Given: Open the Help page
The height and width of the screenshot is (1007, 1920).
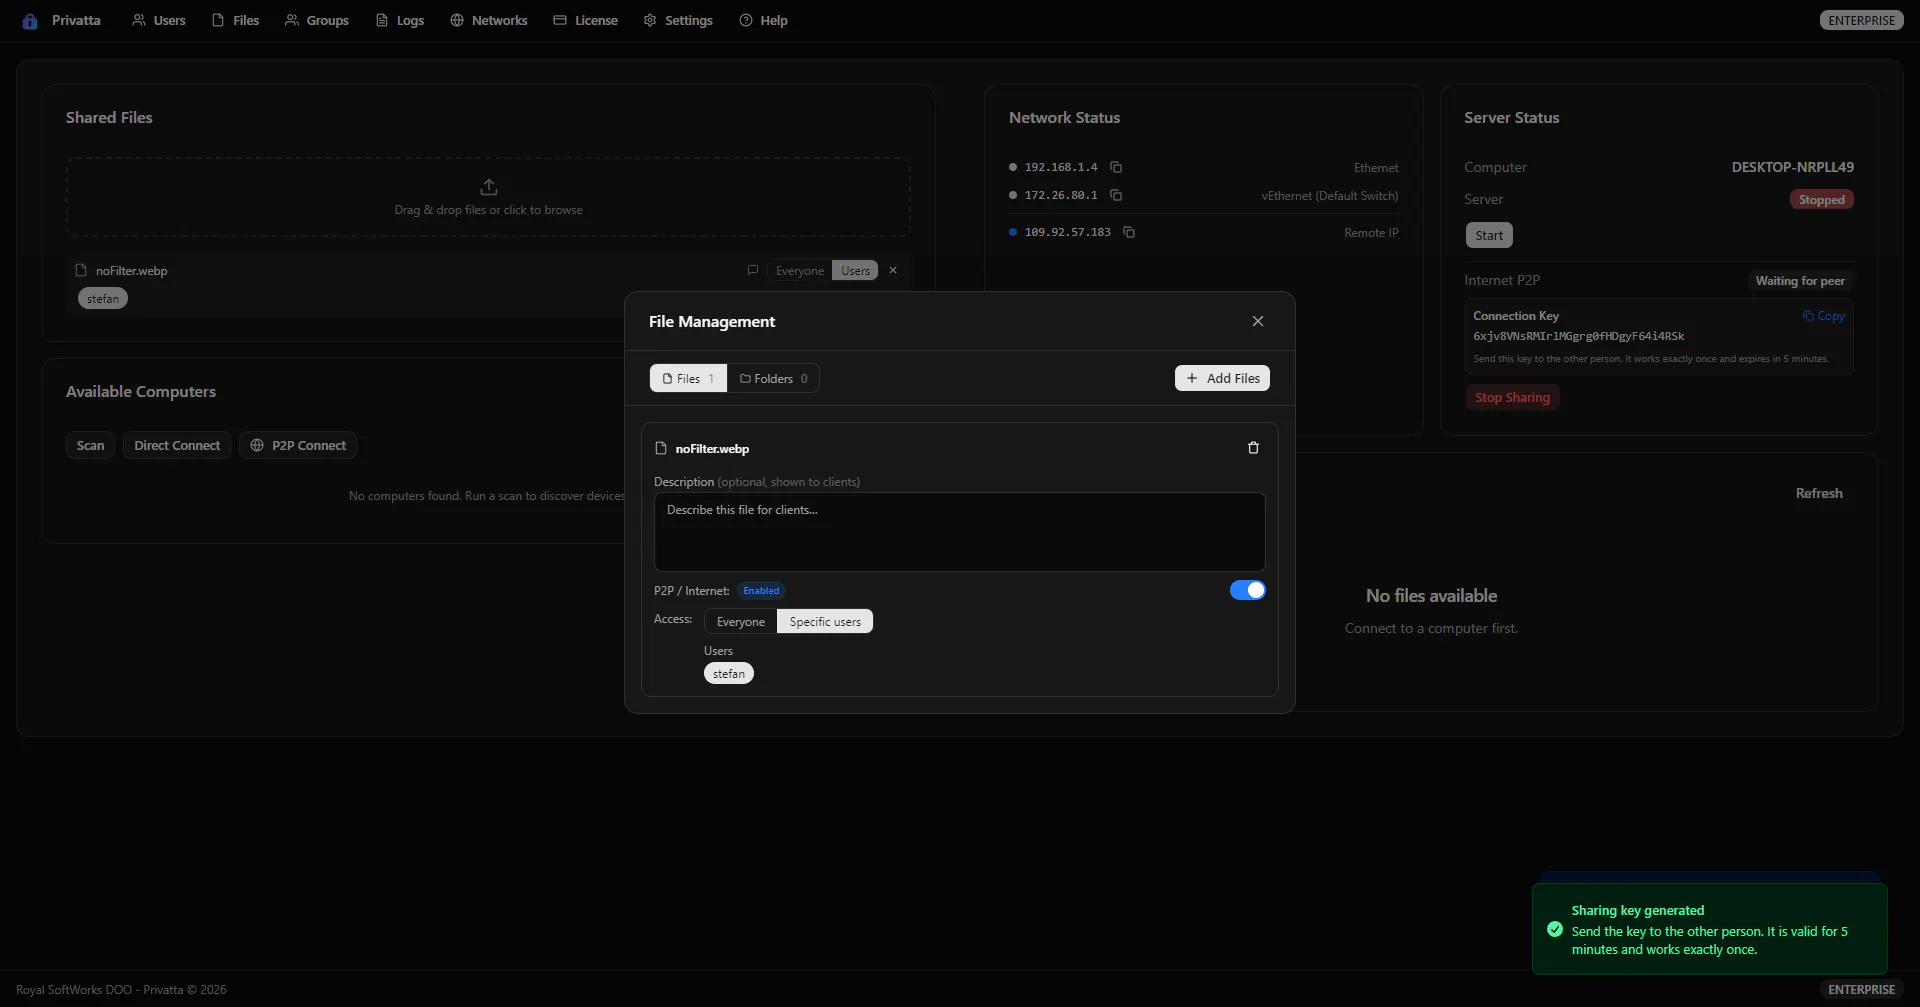Looking at the screenshot, I should point(764,20).
